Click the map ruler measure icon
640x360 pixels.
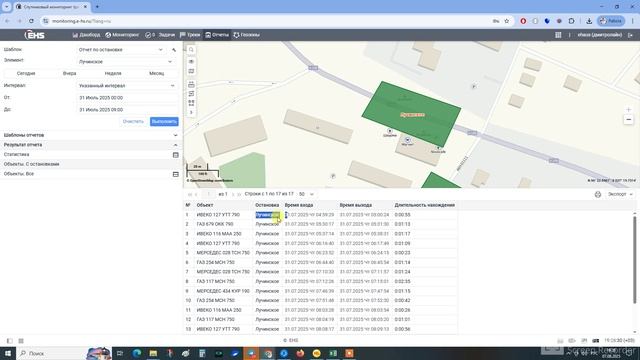point(191,84)
